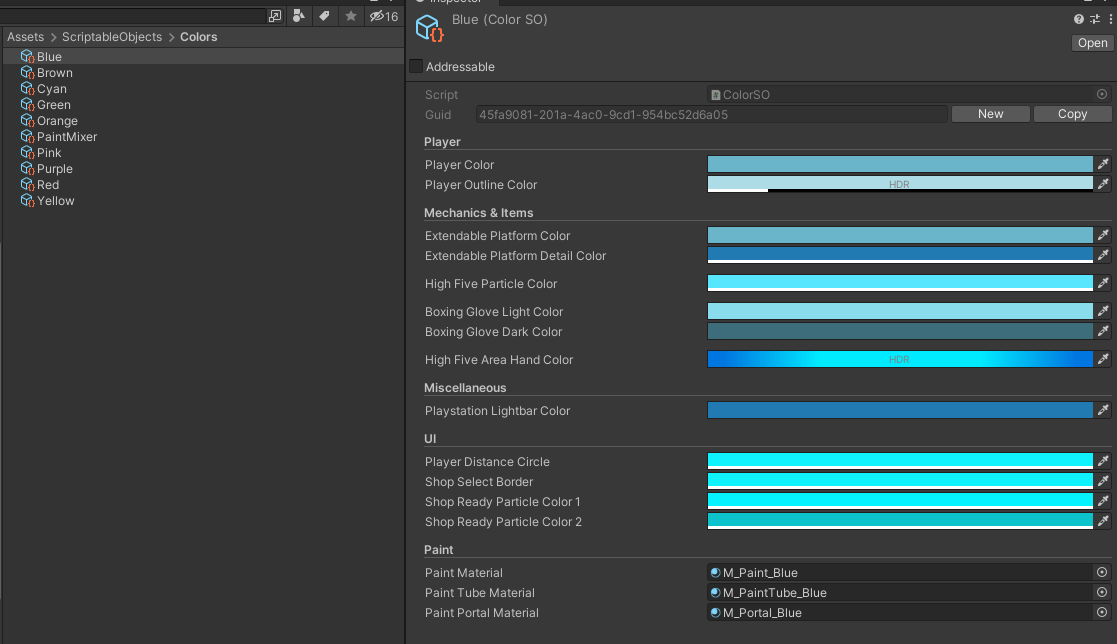Click the favorites star icon in Project toolbar
The width and height of the screenshot is (1117, 644).
350,16
